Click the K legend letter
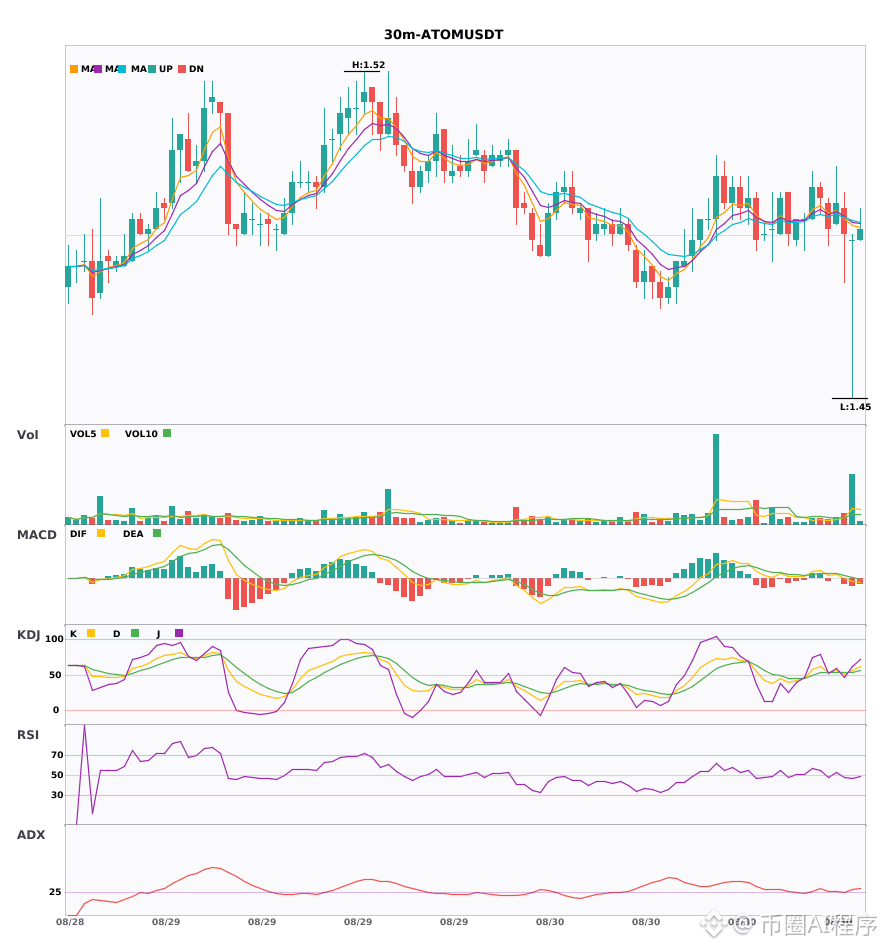 pyautogui.click(x=73, y=634)
